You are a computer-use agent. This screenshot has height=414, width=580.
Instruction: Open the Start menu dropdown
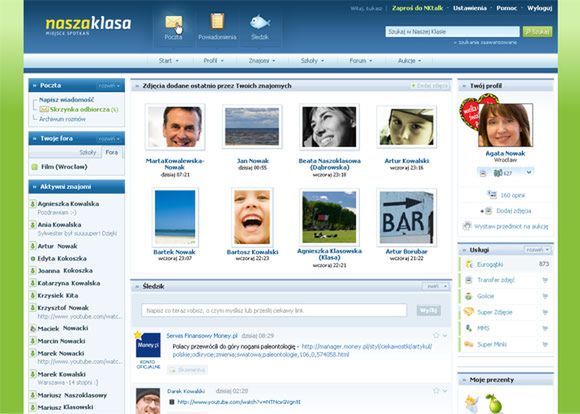click(169, 61)
